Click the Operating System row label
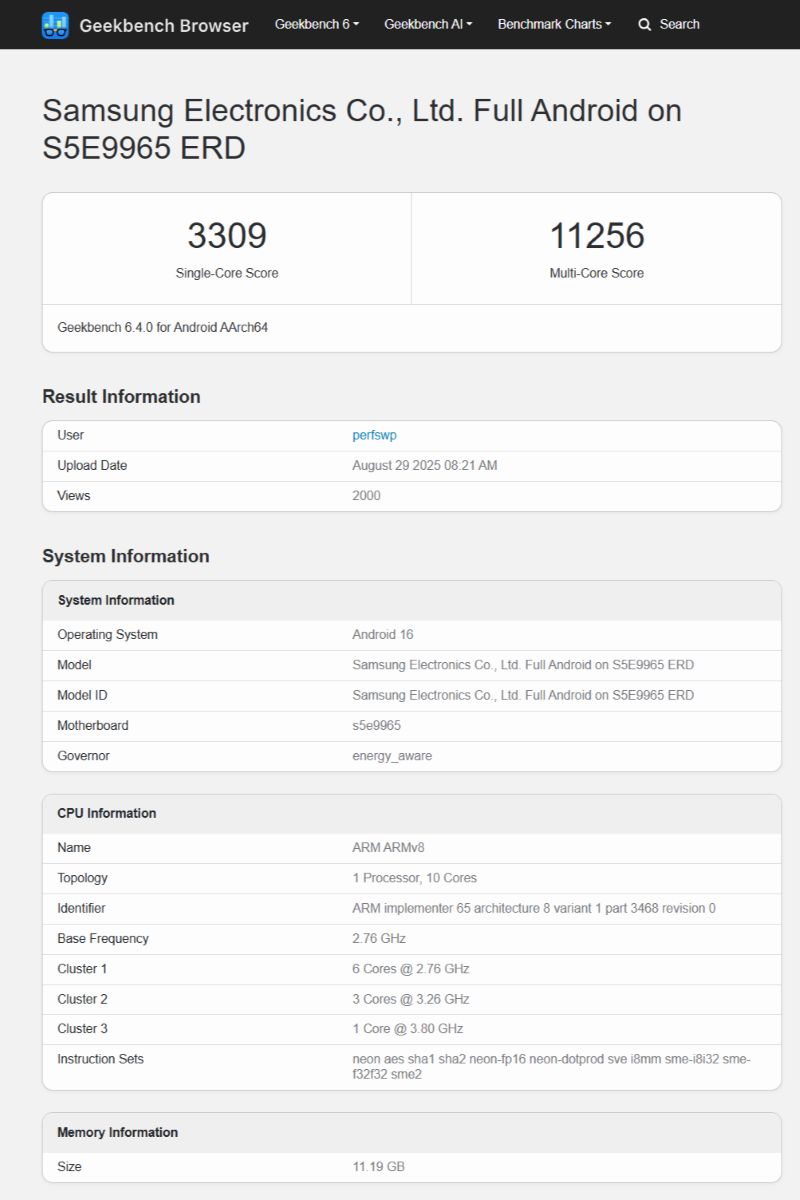The height and width of the screenshot is (1200, 800). coord(108,635)
